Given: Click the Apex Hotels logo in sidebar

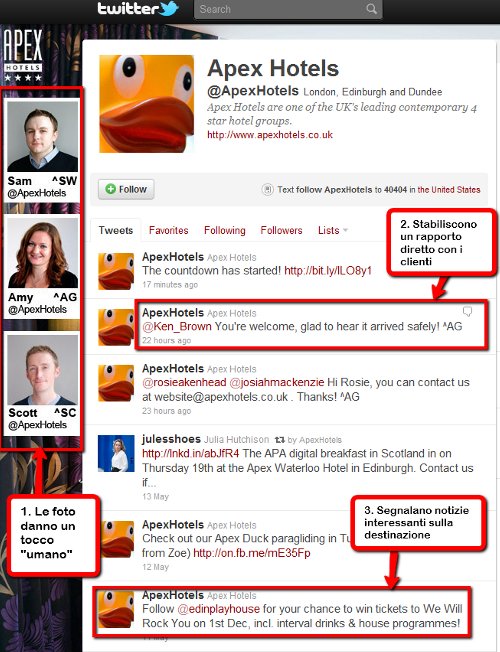Looking at the screenshot, I should tap(23, 55).
